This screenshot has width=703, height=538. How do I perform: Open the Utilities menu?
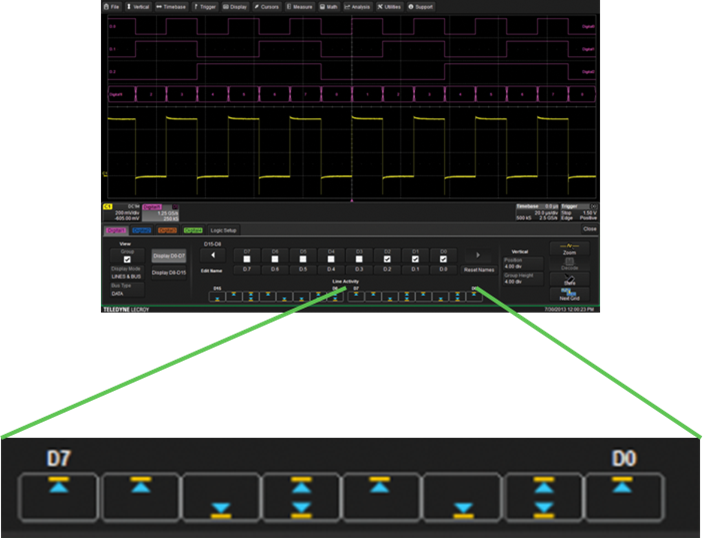coord(390,7)
